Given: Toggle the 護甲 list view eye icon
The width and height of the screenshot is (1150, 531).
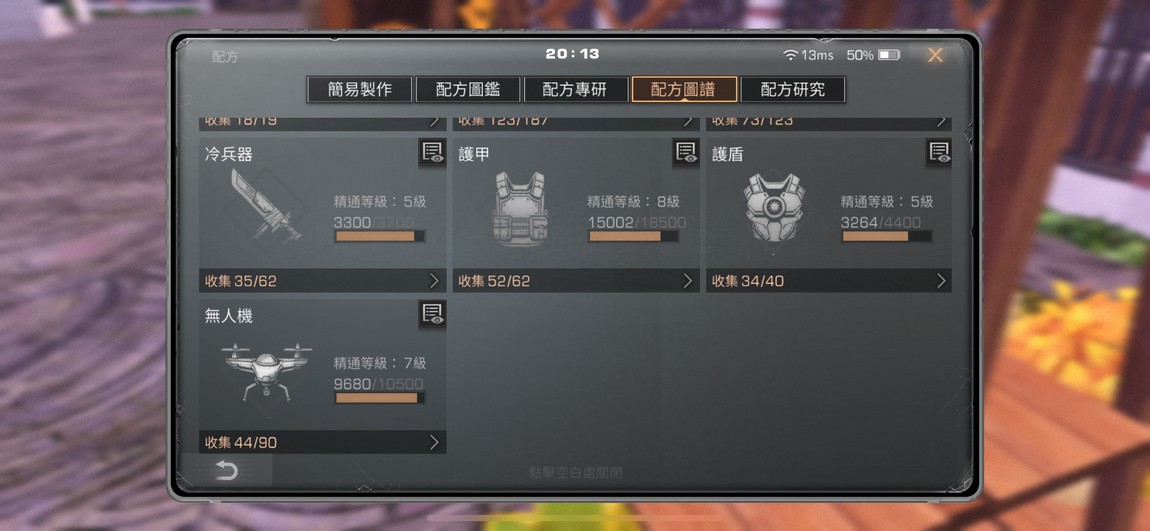Looking at the screenshot, I should 686,153.
